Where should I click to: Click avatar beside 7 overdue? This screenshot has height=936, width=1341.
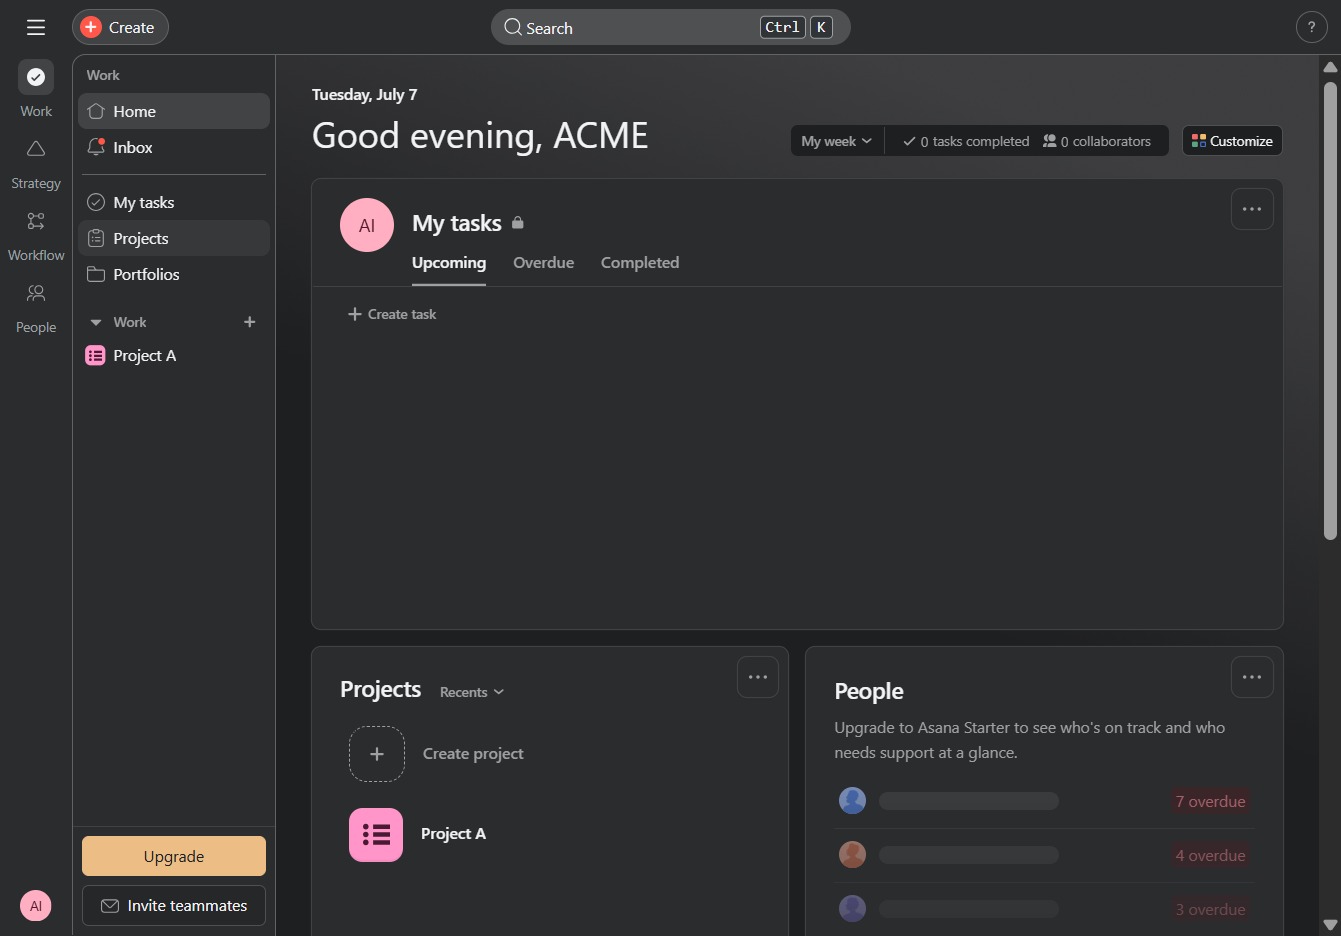point(852,801)
